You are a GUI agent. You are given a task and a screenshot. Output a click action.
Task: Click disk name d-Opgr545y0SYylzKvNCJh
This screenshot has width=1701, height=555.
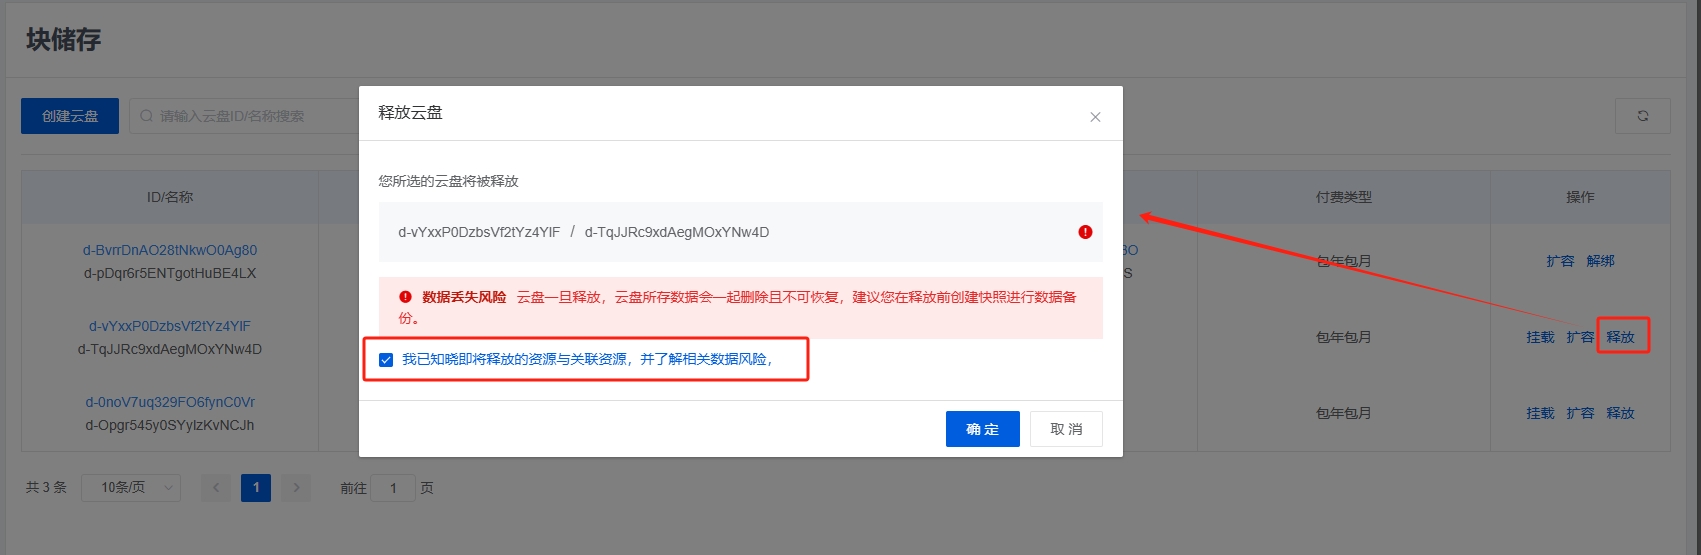tap(170, 425)
